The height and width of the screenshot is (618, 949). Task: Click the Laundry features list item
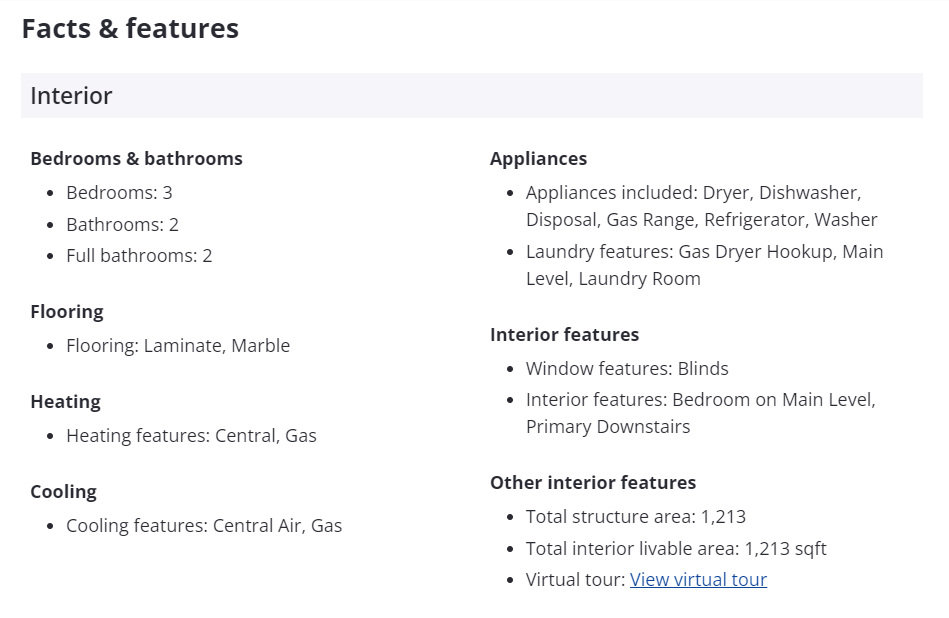(704, 265)
